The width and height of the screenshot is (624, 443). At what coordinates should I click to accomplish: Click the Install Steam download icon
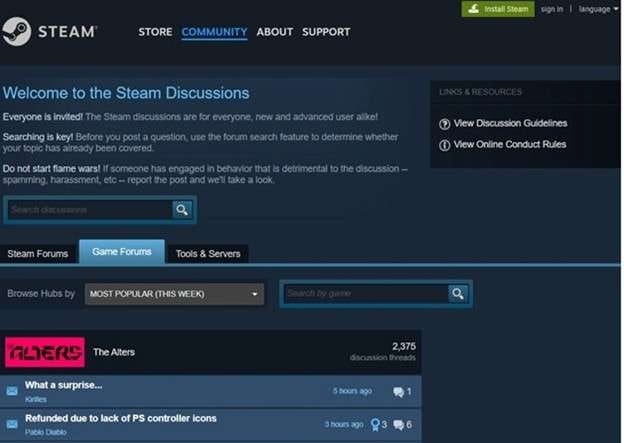[x=474, y=9]
